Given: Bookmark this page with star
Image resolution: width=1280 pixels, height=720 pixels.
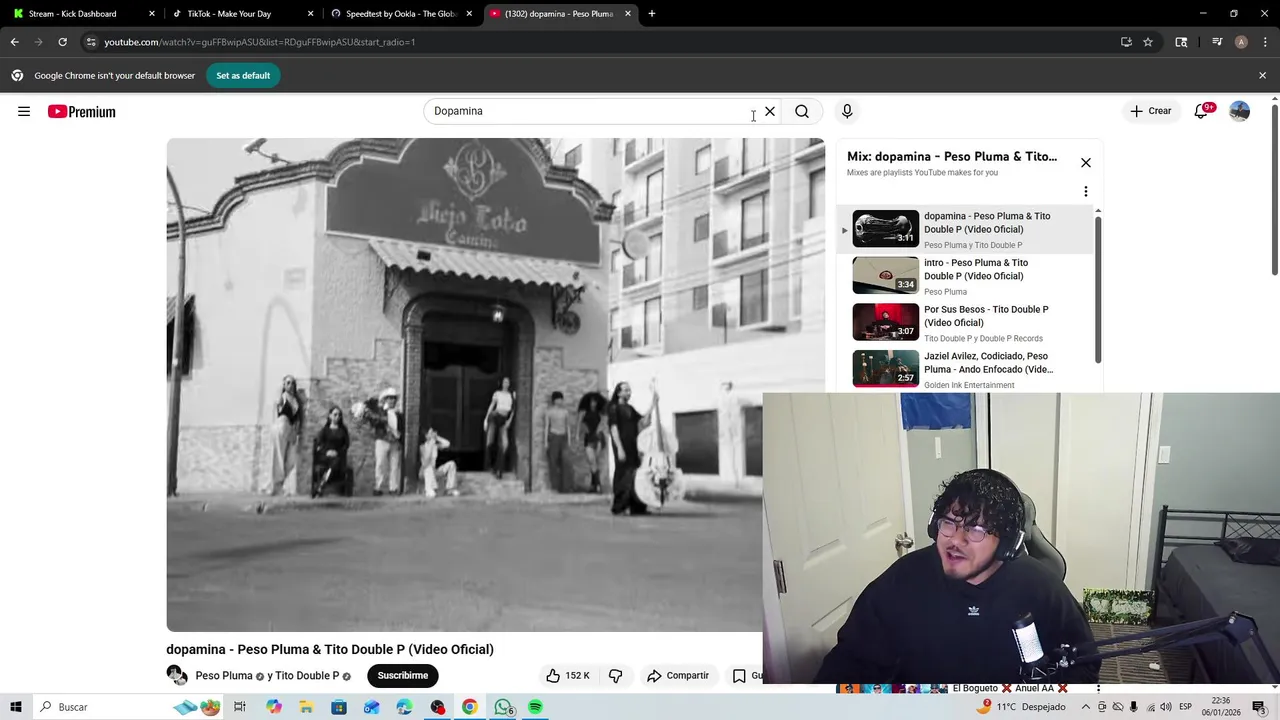Looking at the screenshot, I should click(x=1148, y=42).
